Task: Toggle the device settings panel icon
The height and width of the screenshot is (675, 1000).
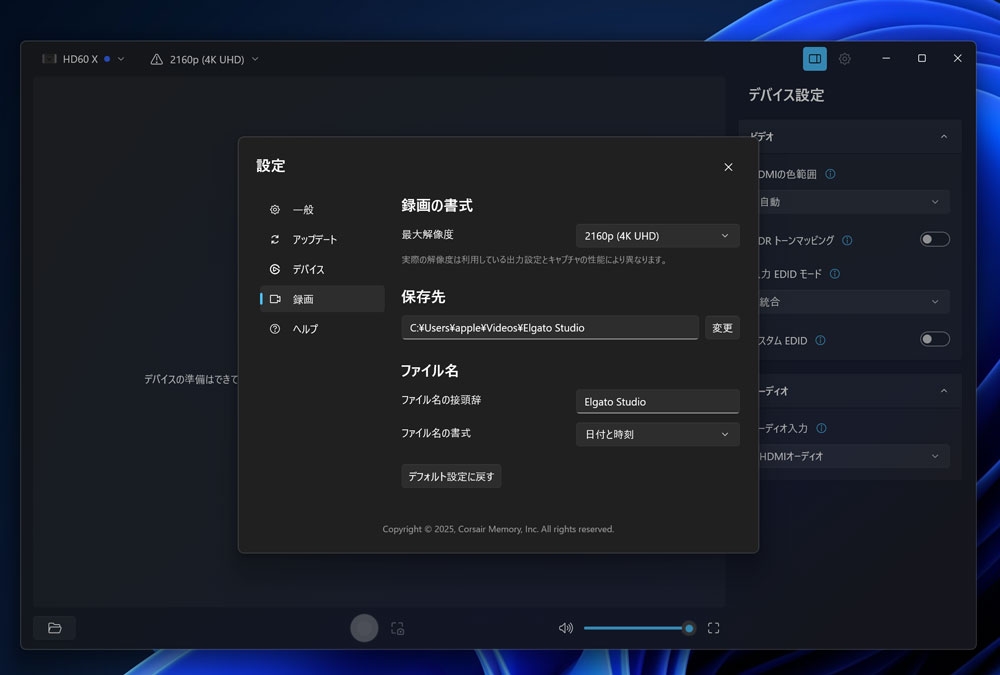Action: 814,58
